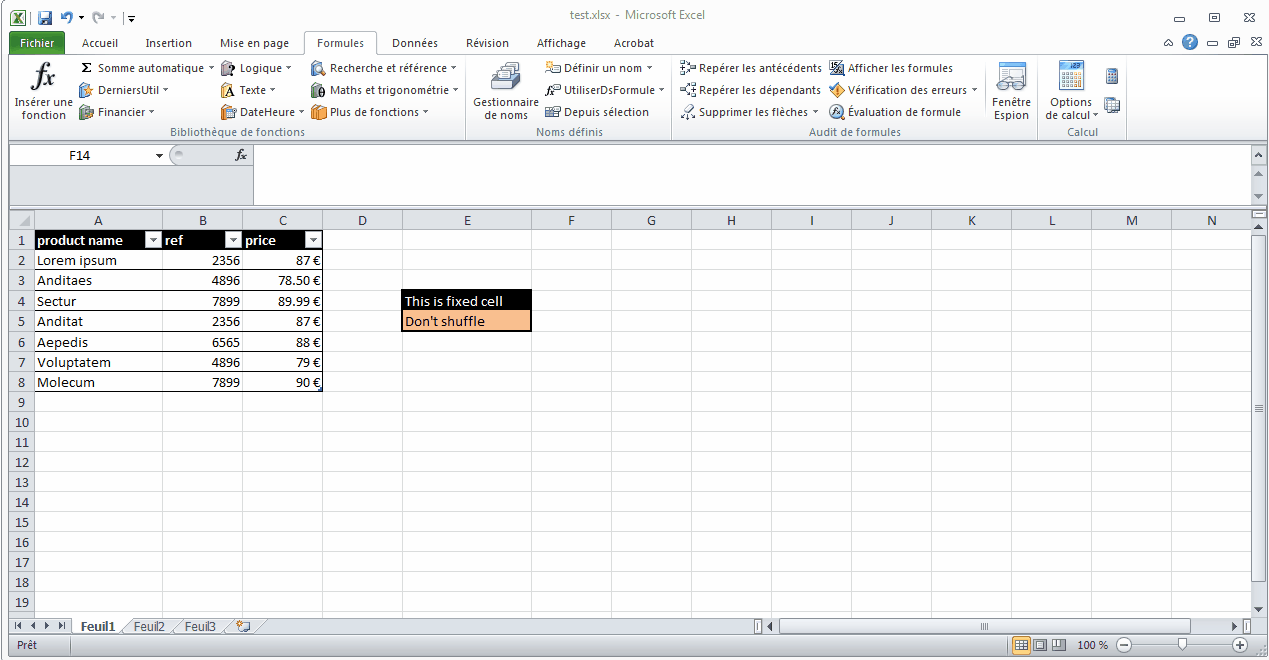Open Somme automatique sigma icon
1269x660 pixels.
pos(86,68)
